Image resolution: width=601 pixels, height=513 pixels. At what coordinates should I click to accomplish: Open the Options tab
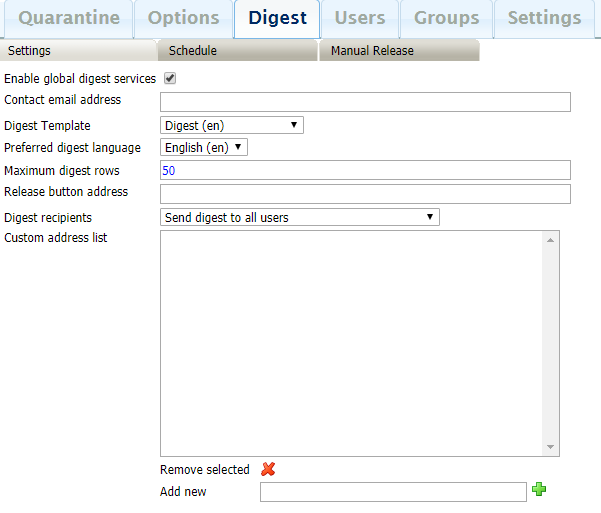tap(183, 18)
